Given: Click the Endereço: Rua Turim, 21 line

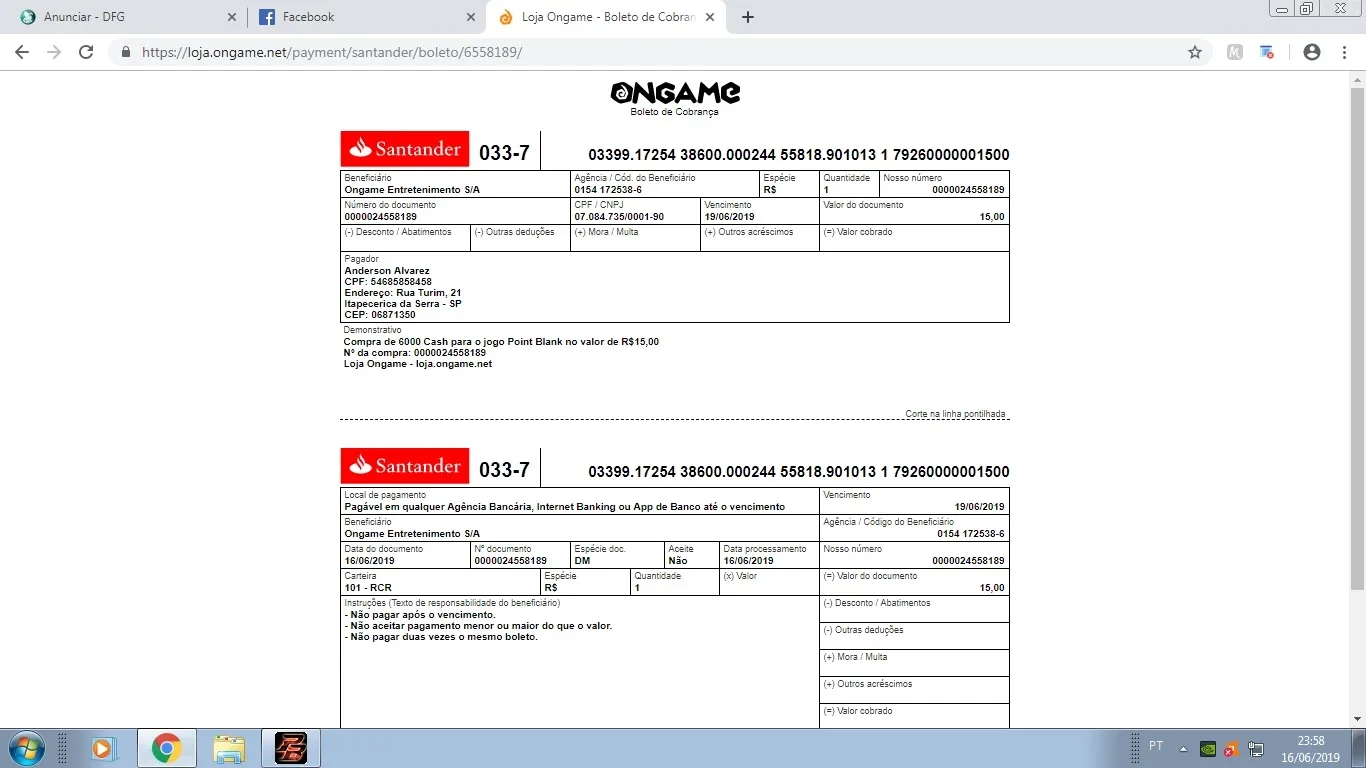Looking at the screenshot, I should pyautogui.click(x=403, y=293).
